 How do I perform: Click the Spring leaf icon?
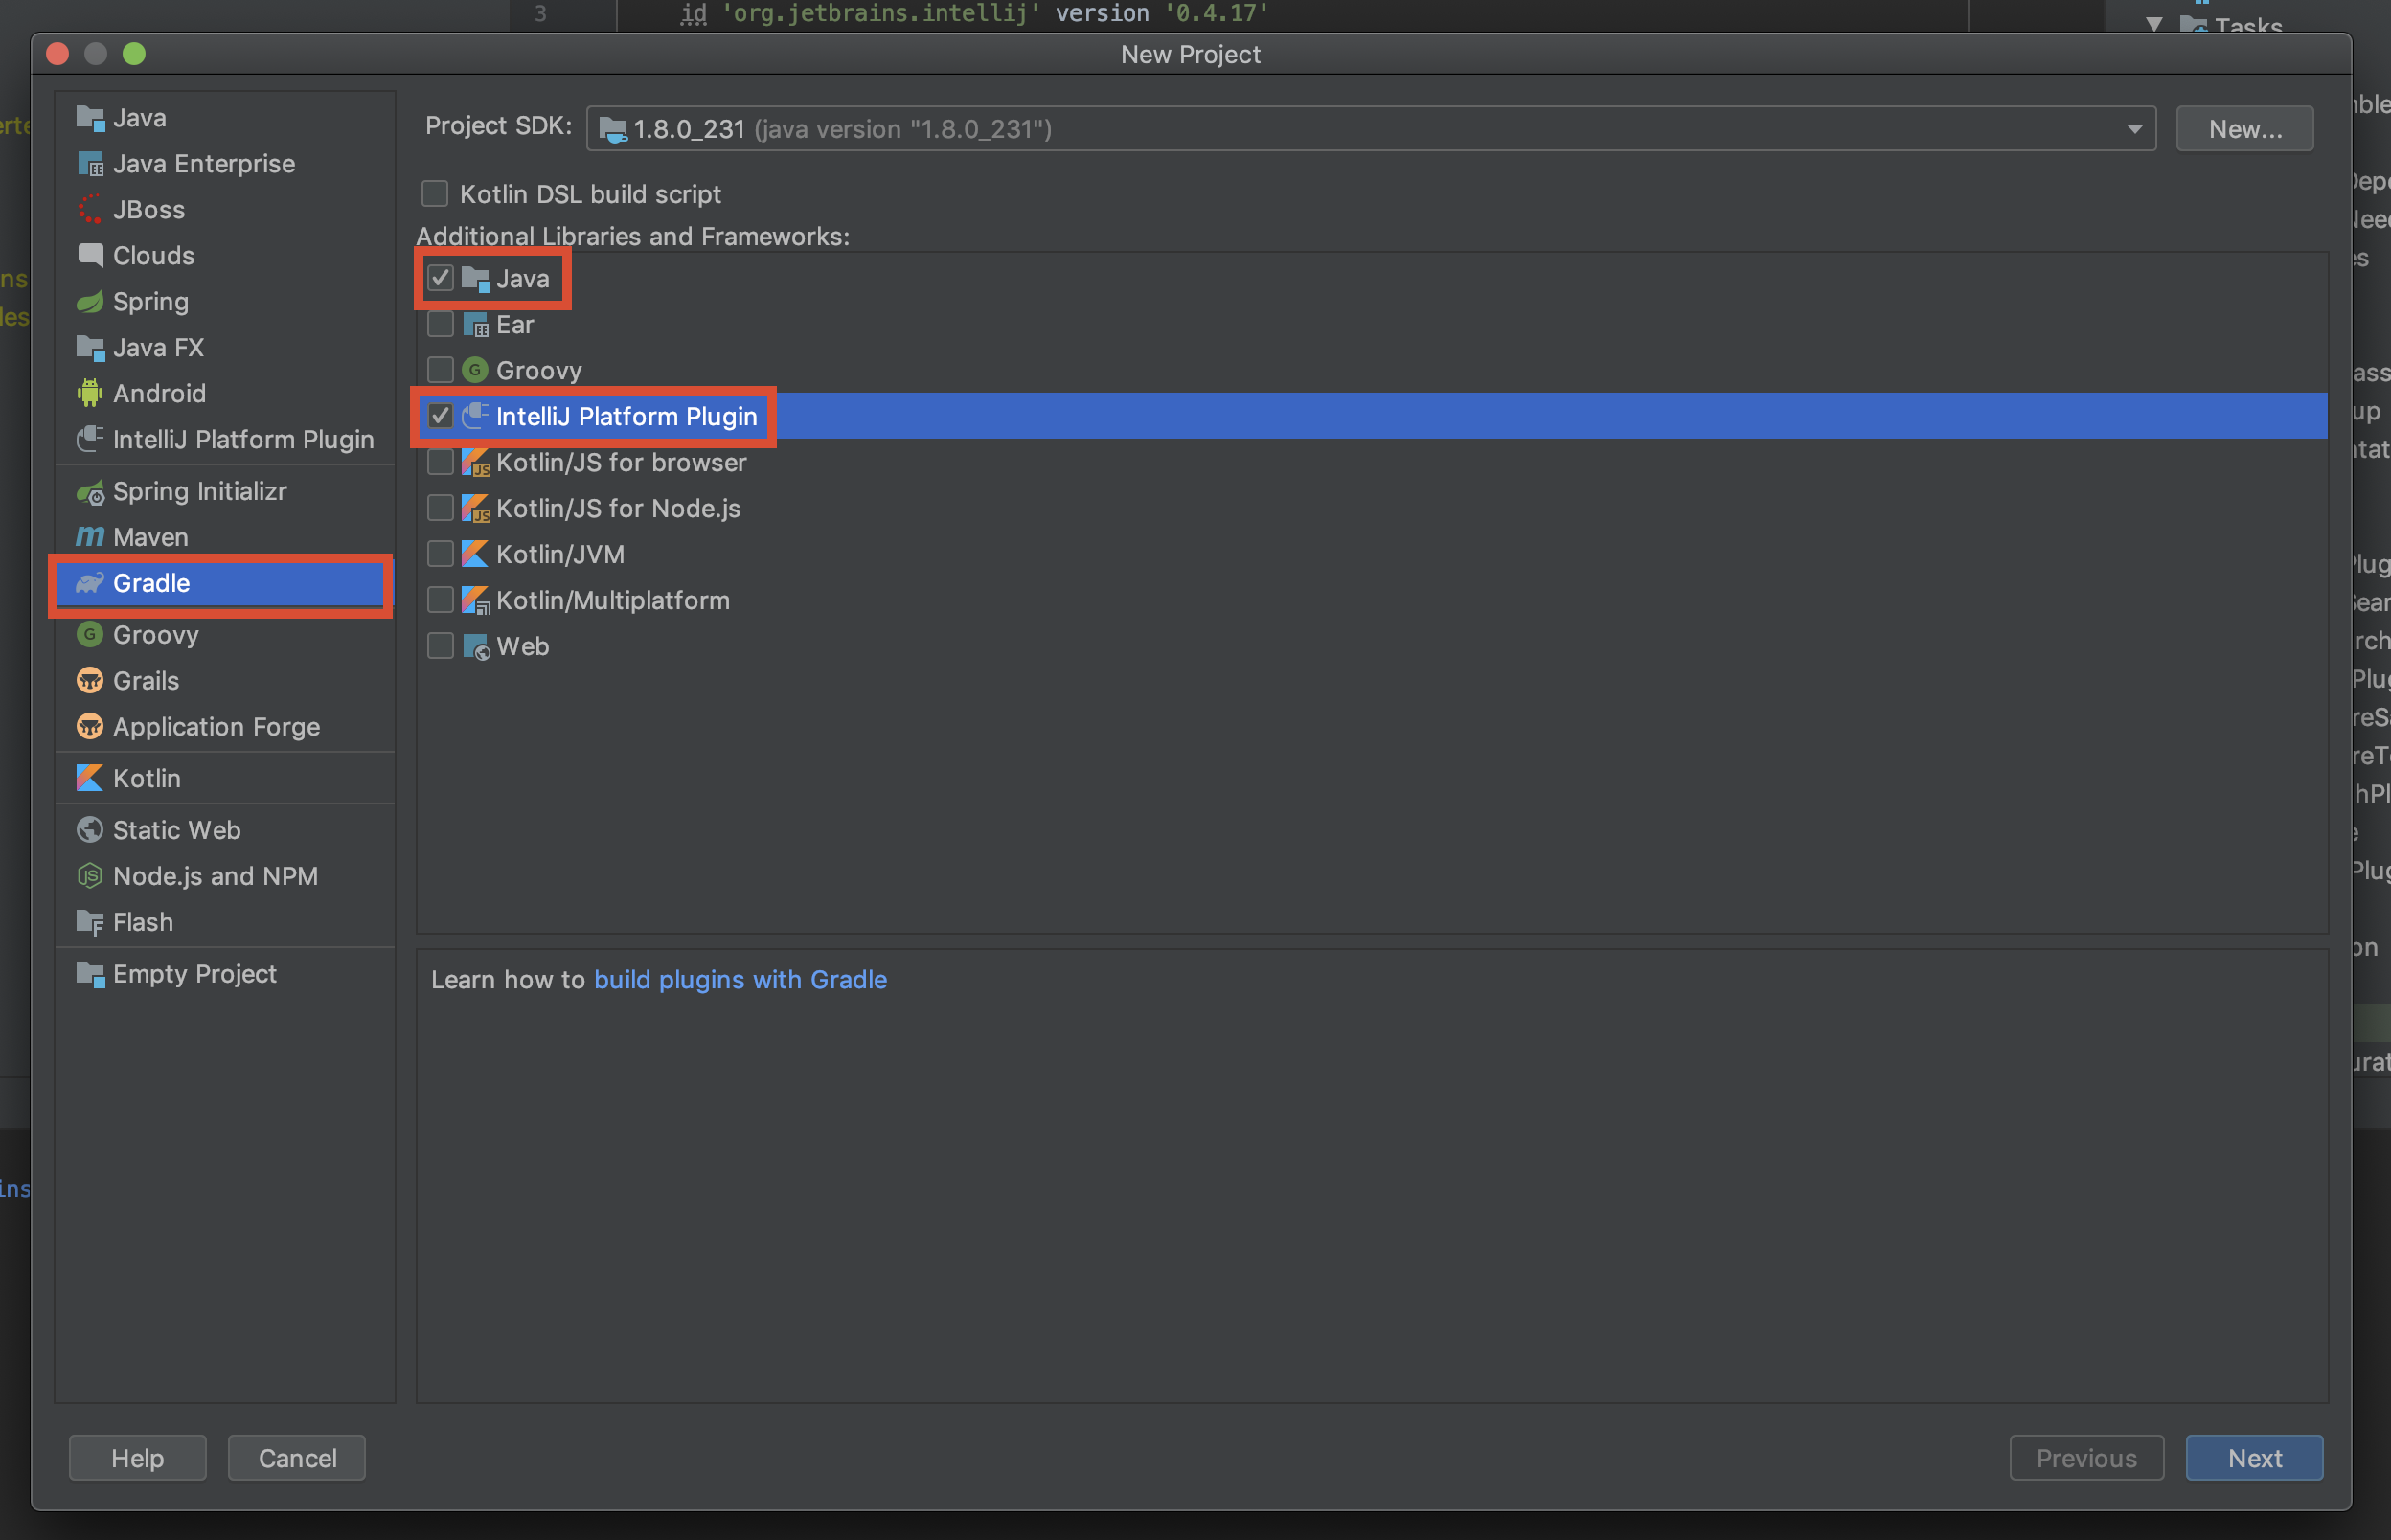(x=90, y=301)
